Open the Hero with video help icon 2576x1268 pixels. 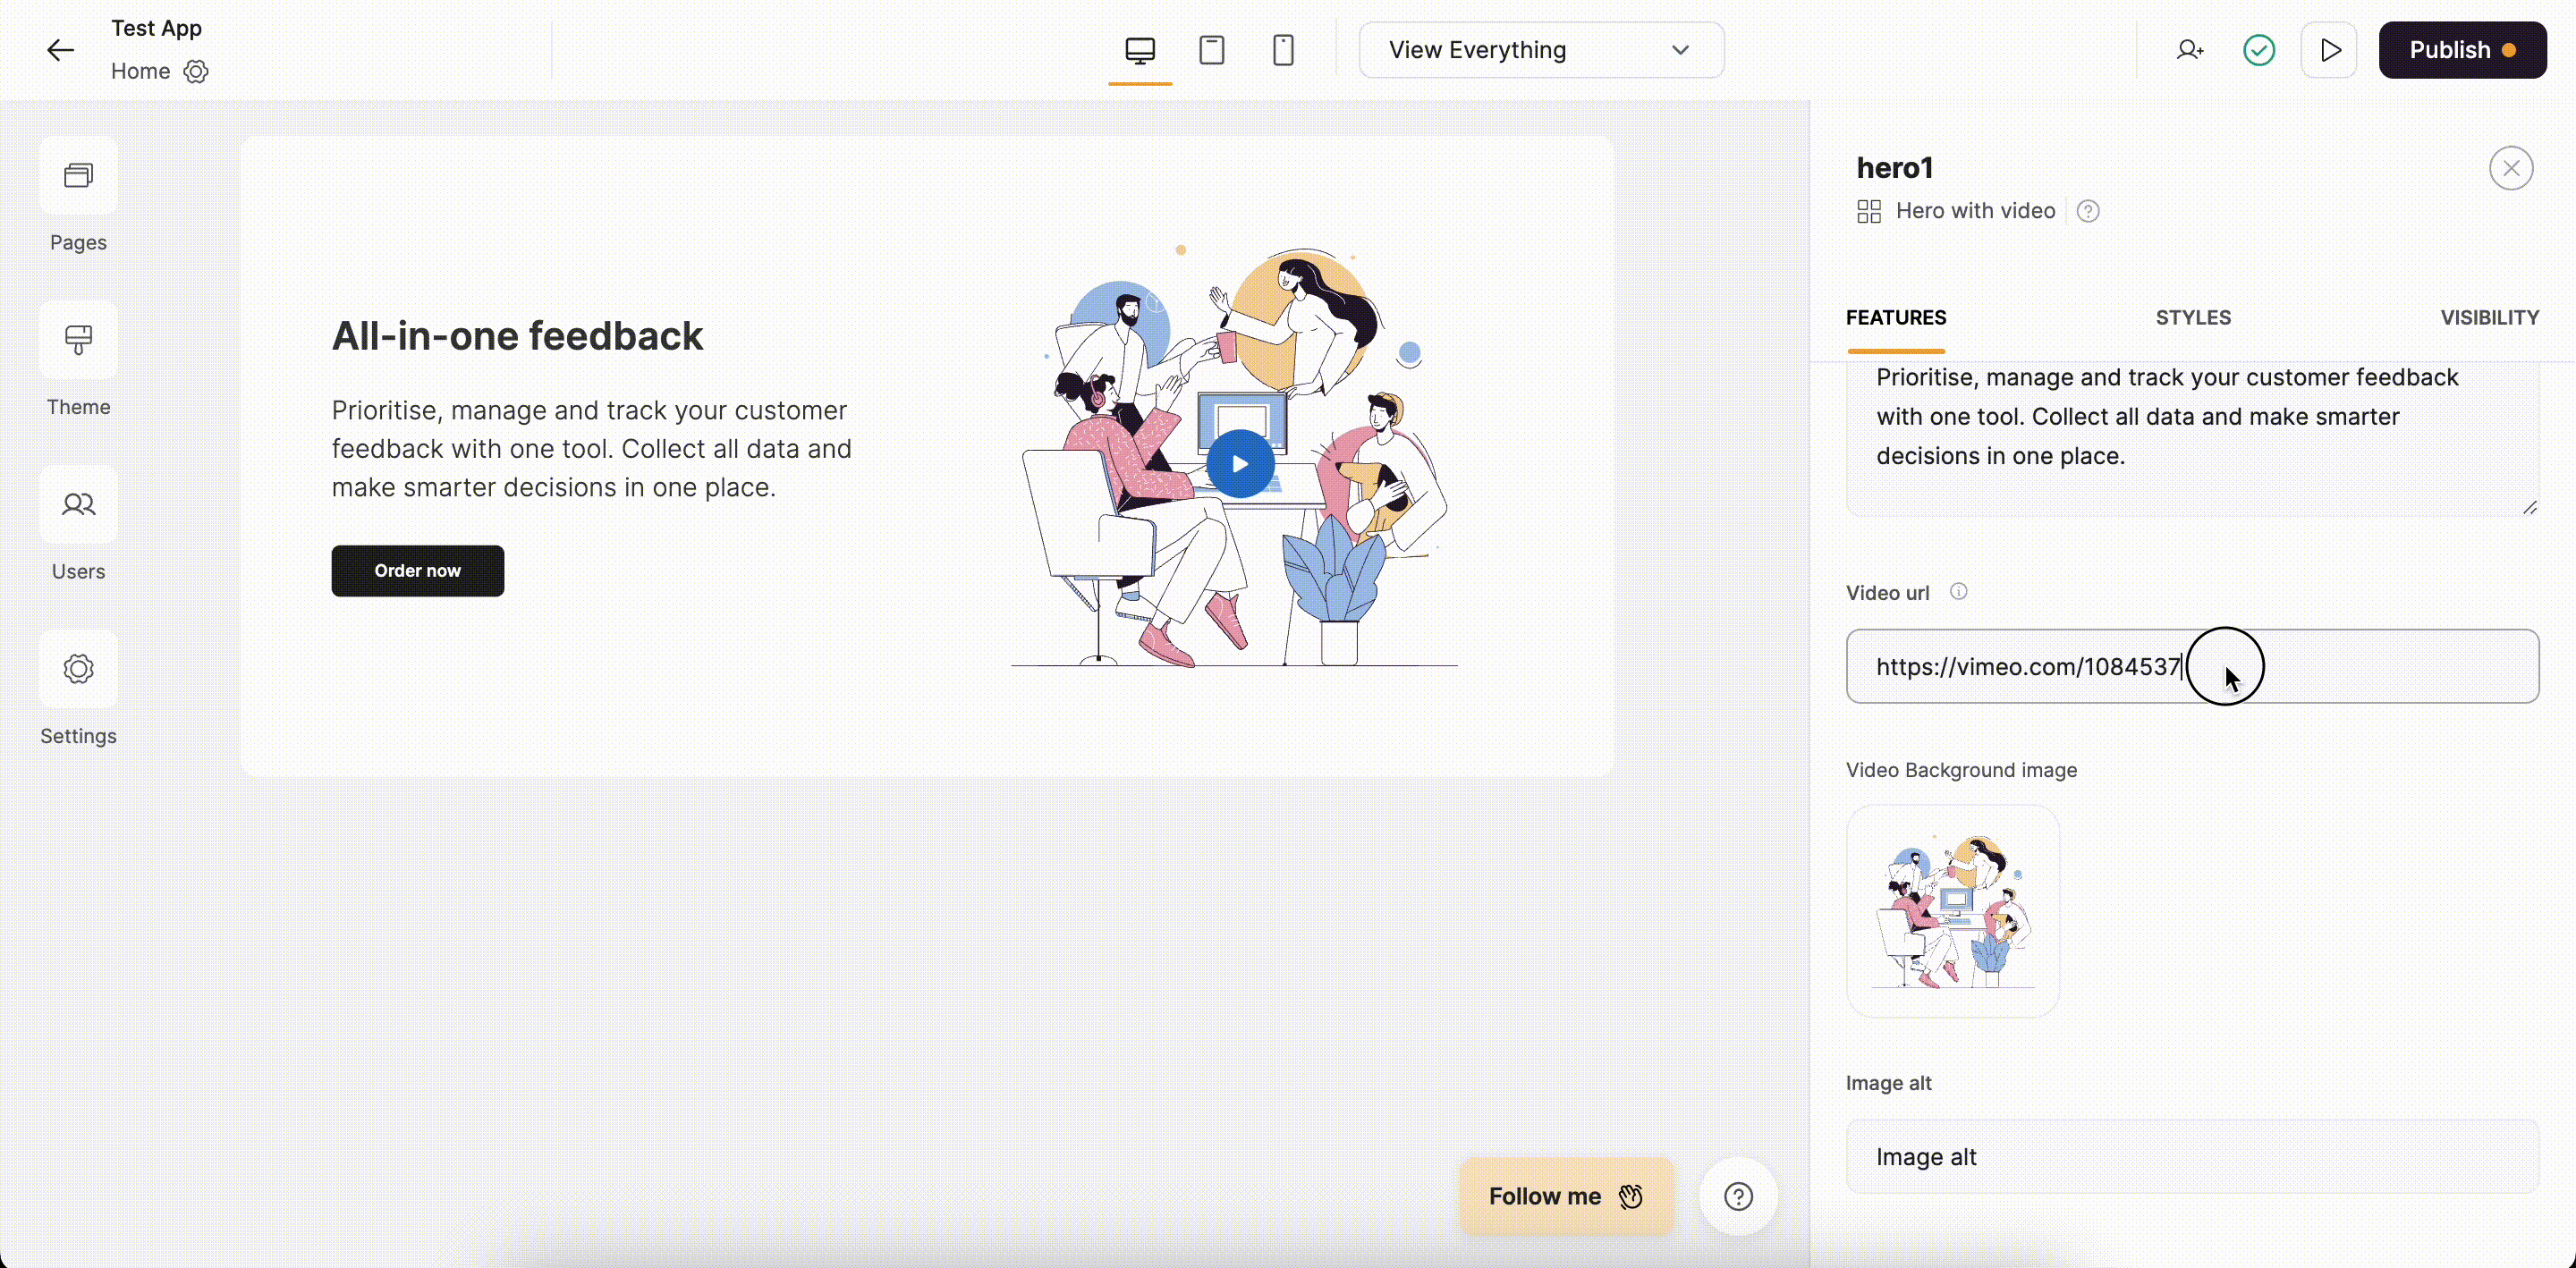click(x=2088, y=211)
